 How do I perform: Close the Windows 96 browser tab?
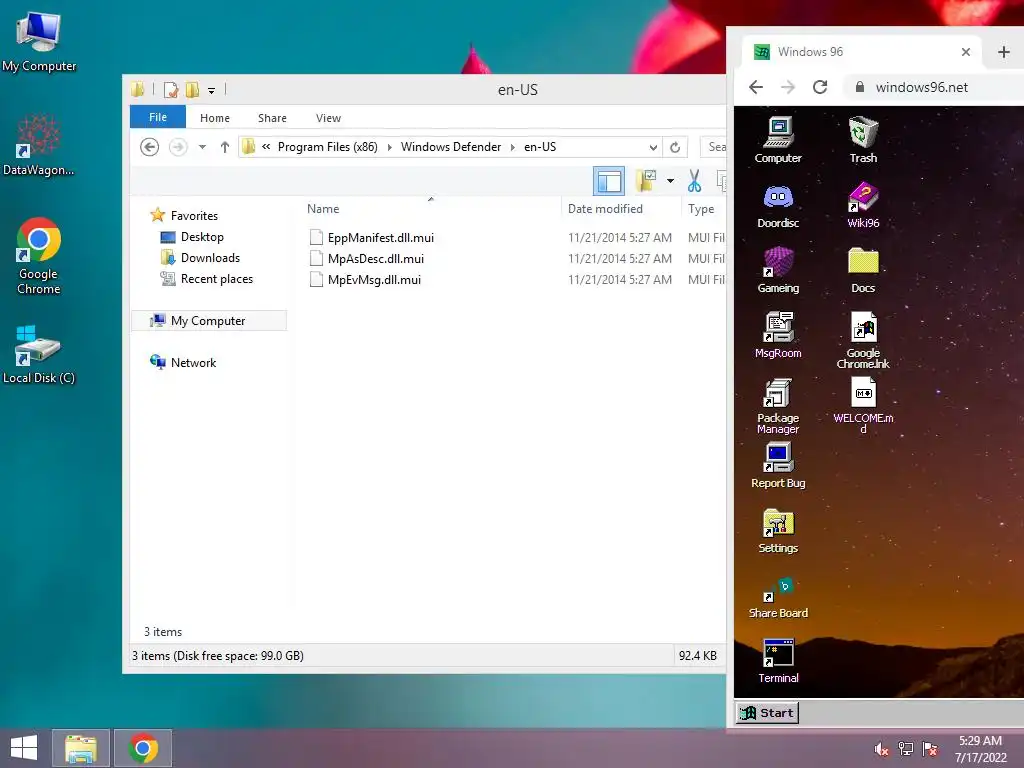[966, 52]
